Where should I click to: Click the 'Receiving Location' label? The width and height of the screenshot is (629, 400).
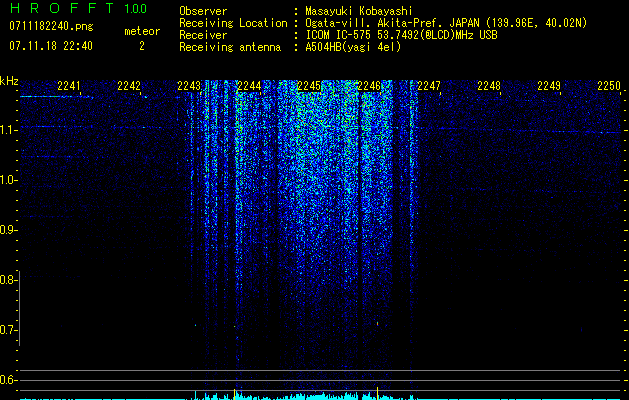[x=233, y=23]
